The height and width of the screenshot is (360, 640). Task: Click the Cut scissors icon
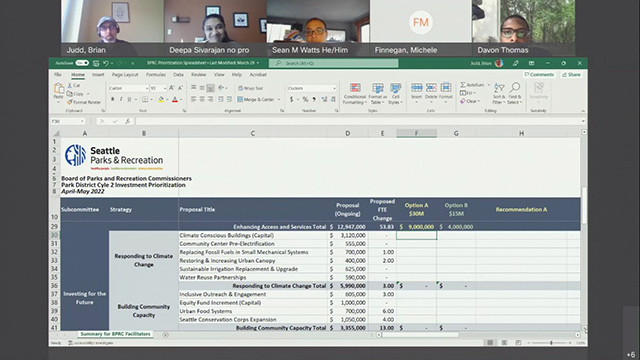70,86
